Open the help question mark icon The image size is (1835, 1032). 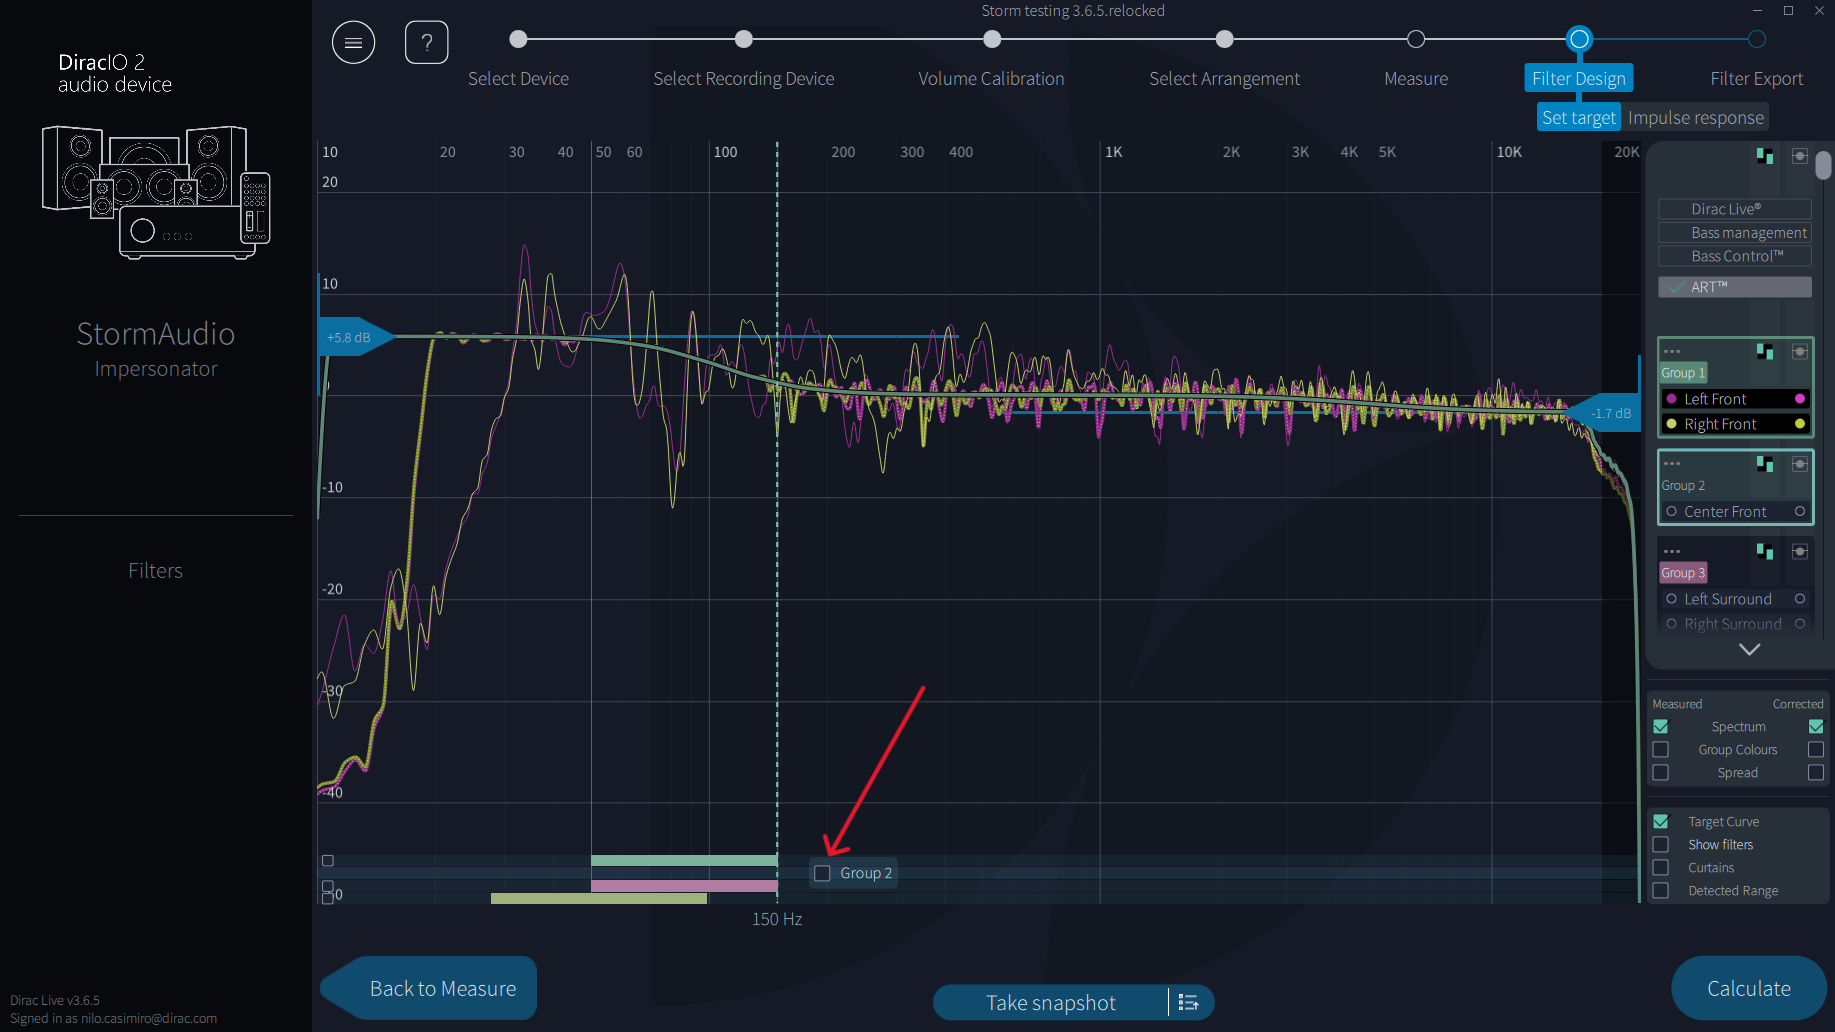point(426,42)
